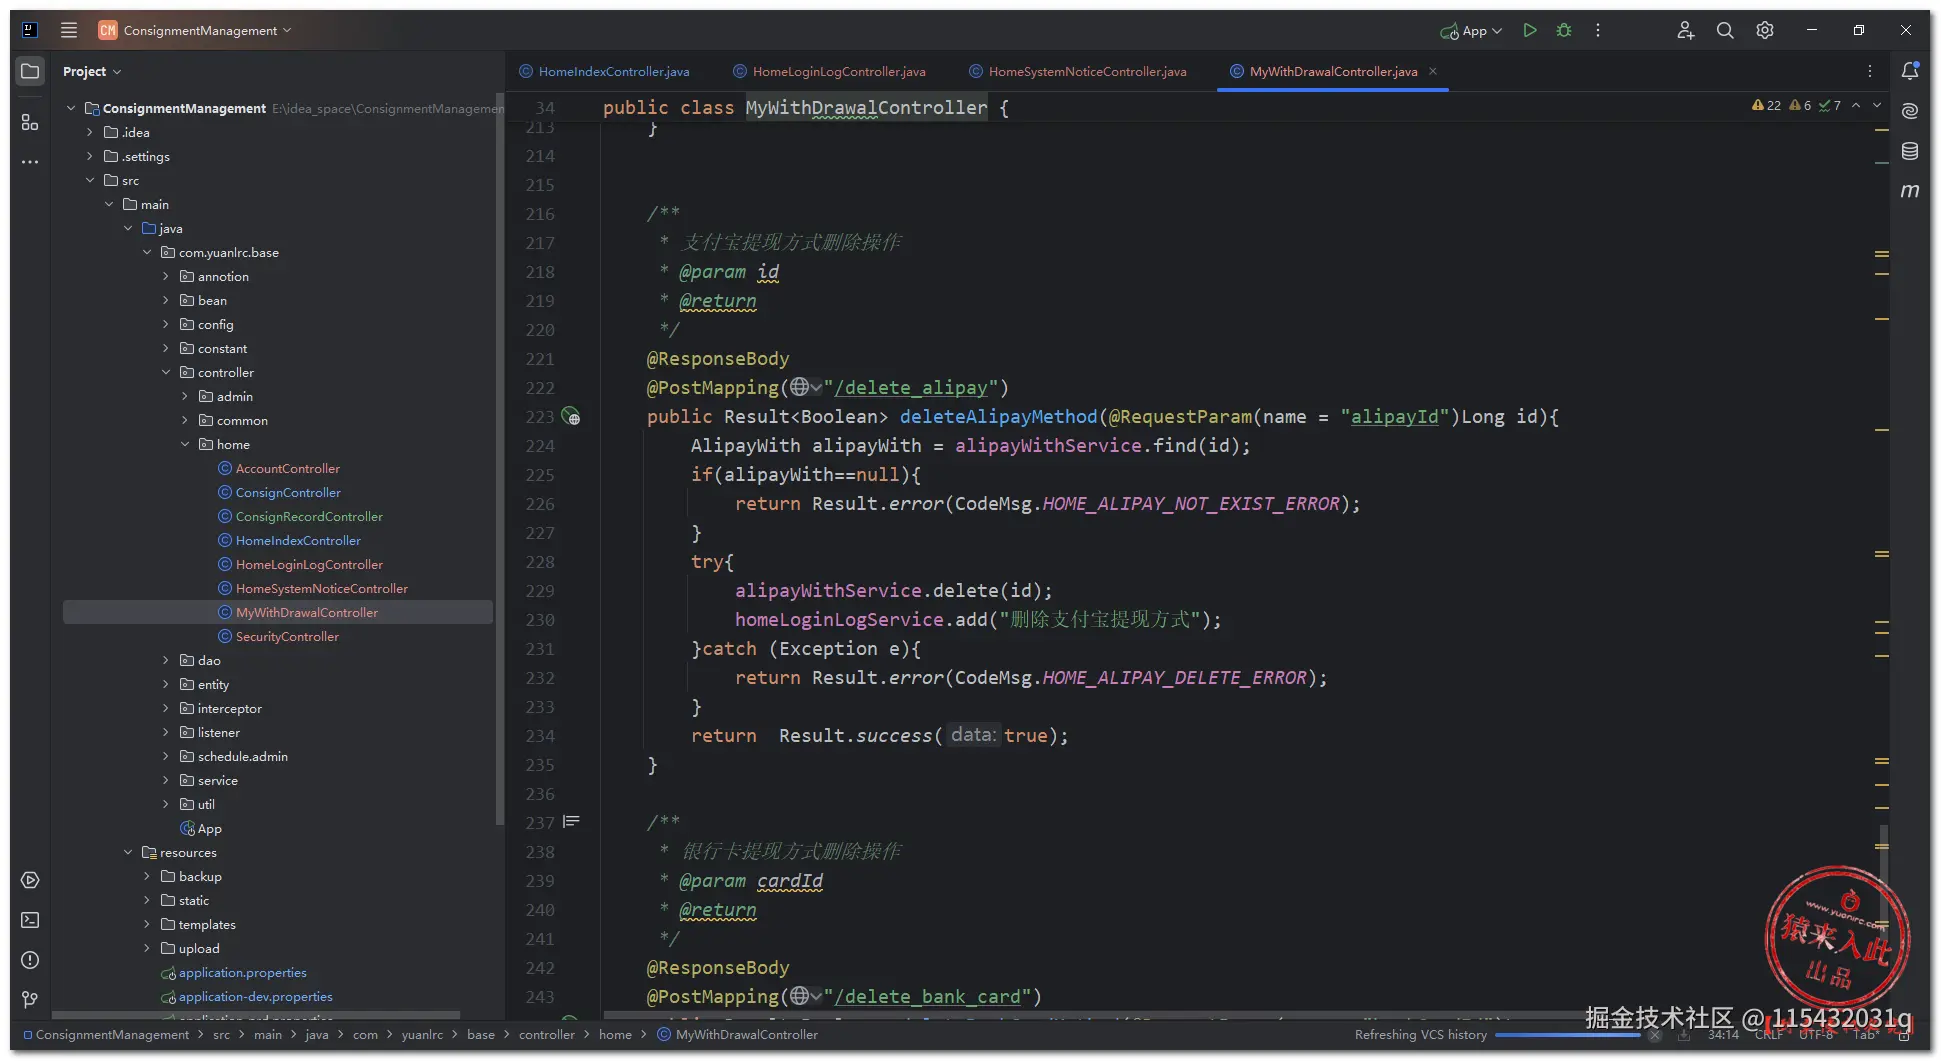The height and width of the screenshot is (1061, 1941).
Task: Open IDE settings gear
Action: [1765, 30]
